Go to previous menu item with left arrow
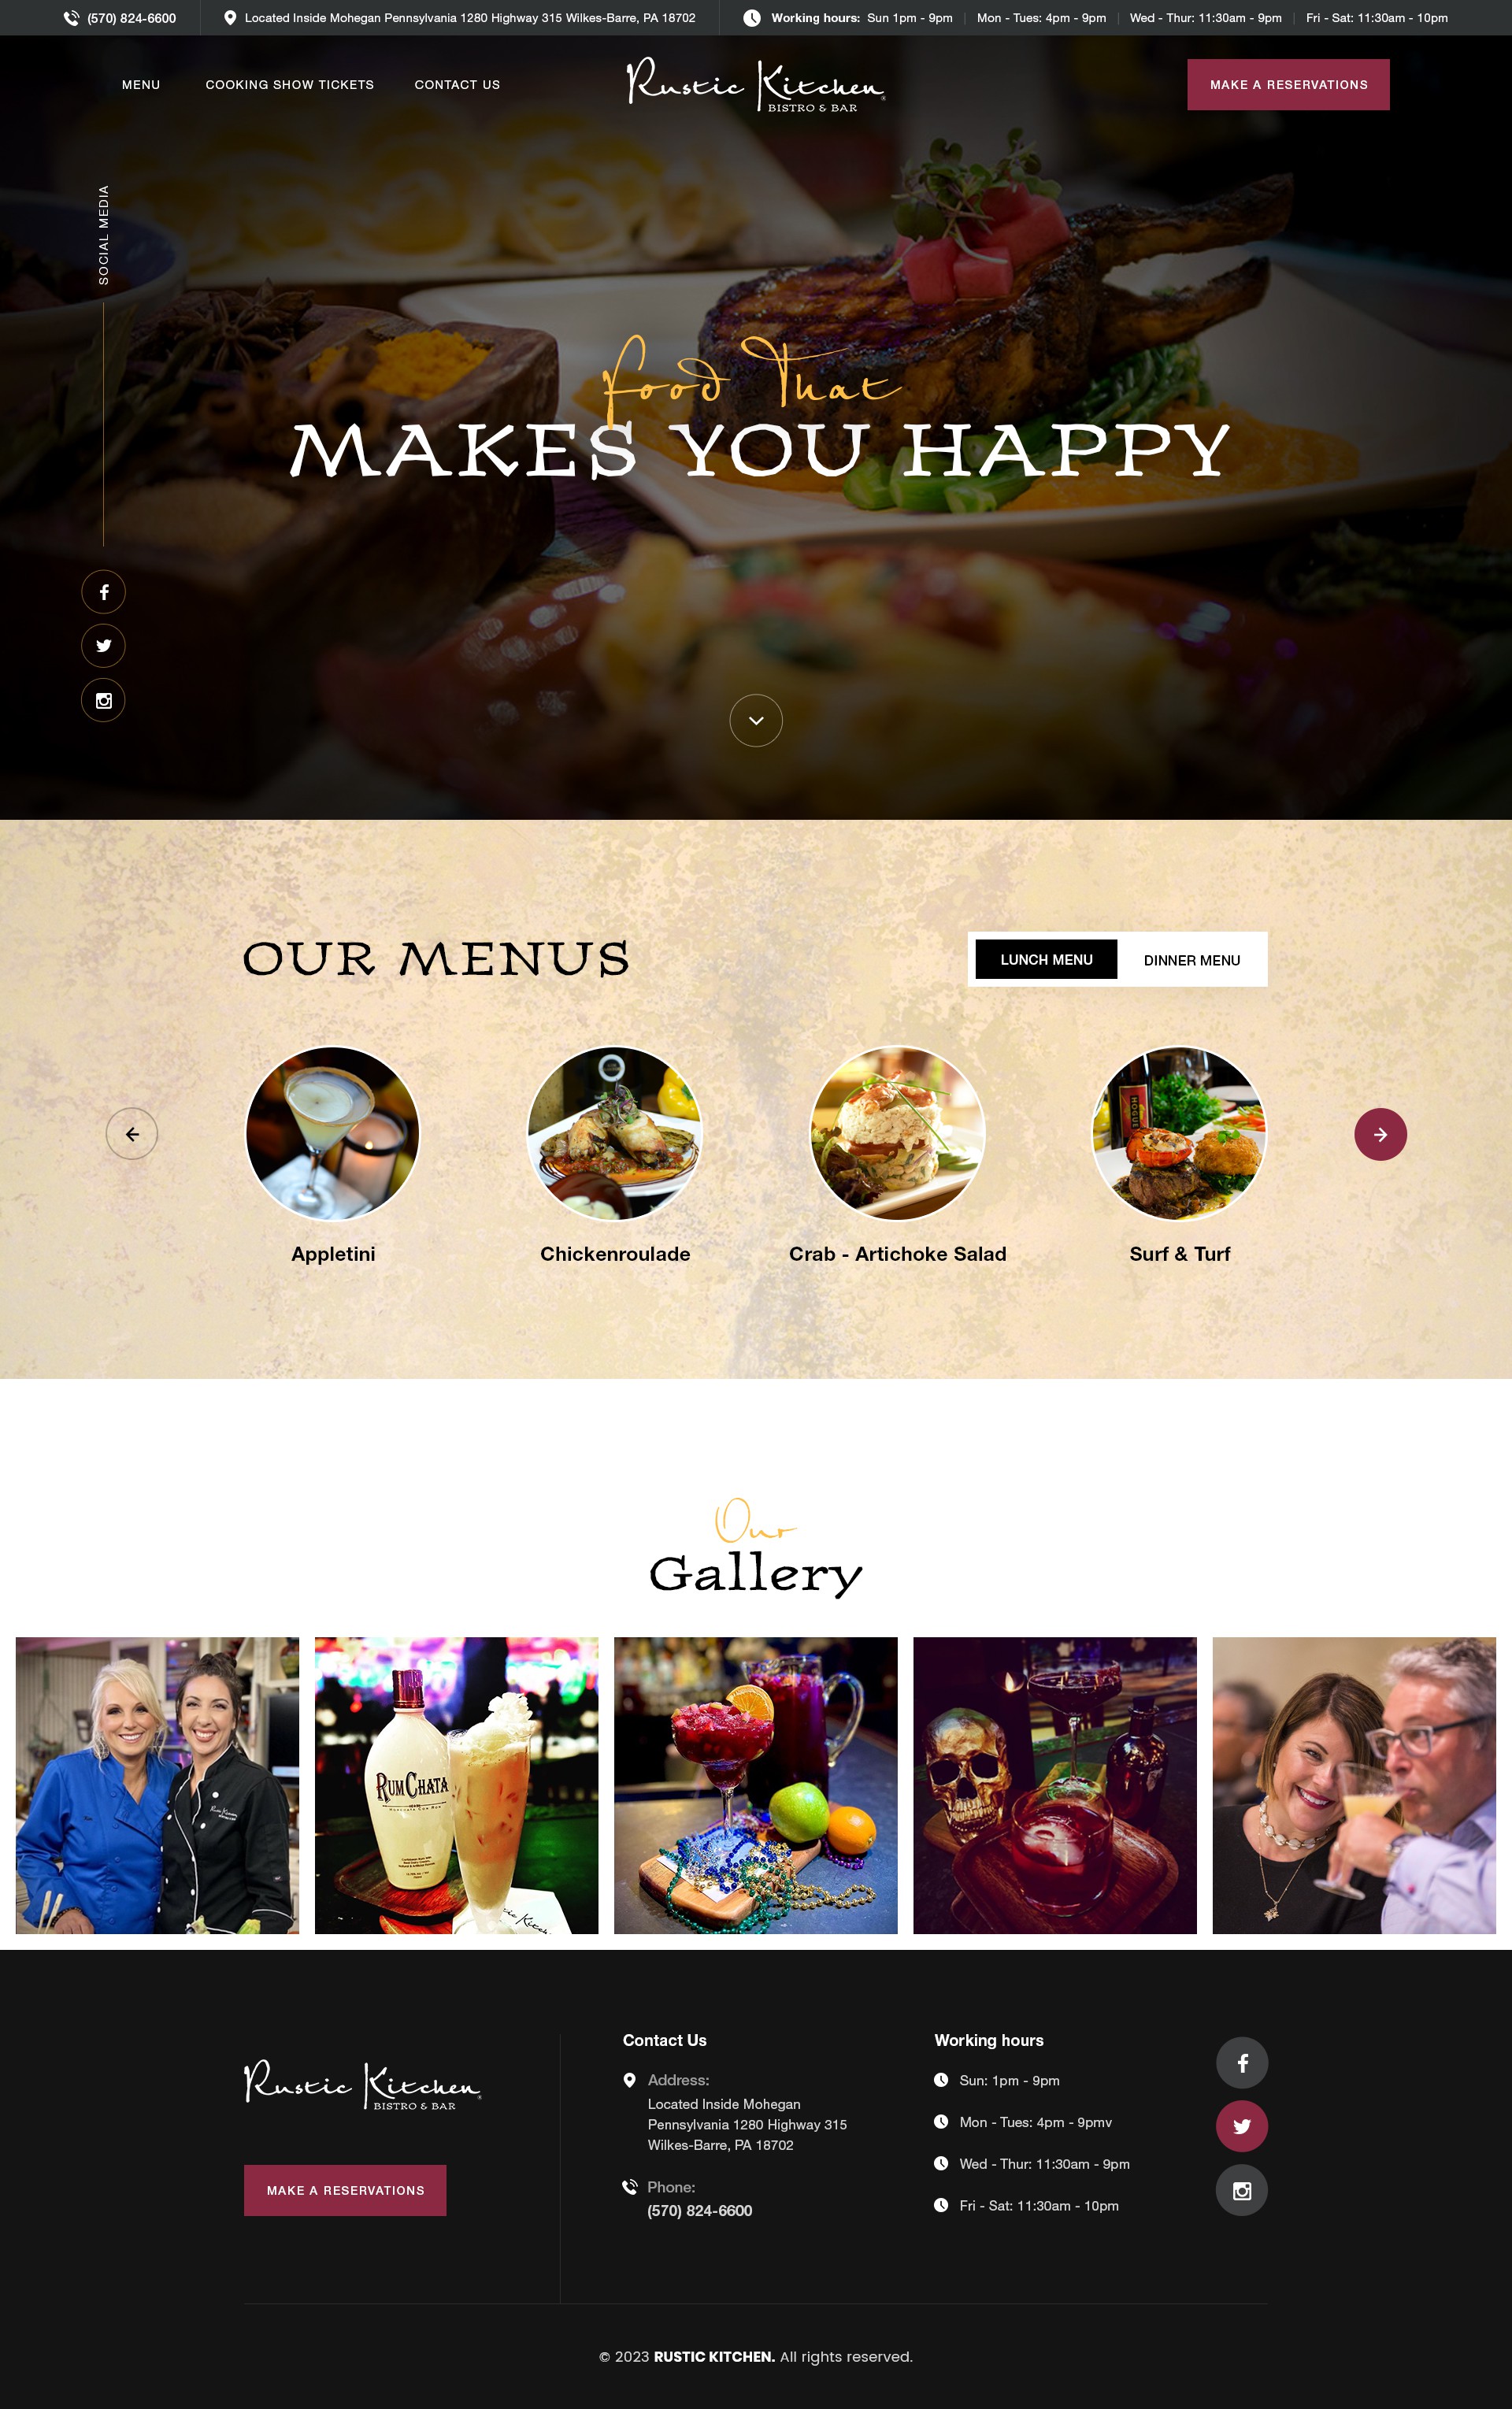1512x2409 pixels. point(132,1134)
